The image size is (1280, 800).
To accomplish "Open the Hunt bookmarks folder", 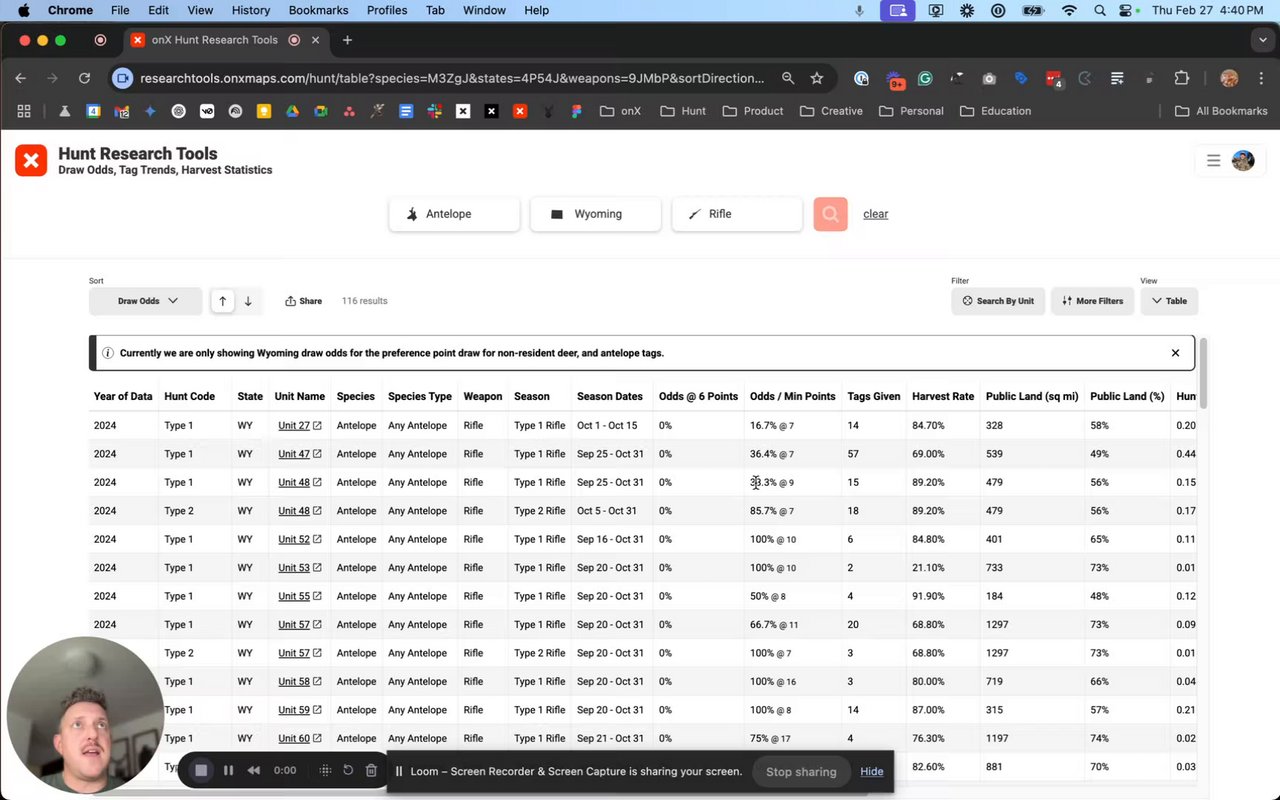I will point(684,111).
